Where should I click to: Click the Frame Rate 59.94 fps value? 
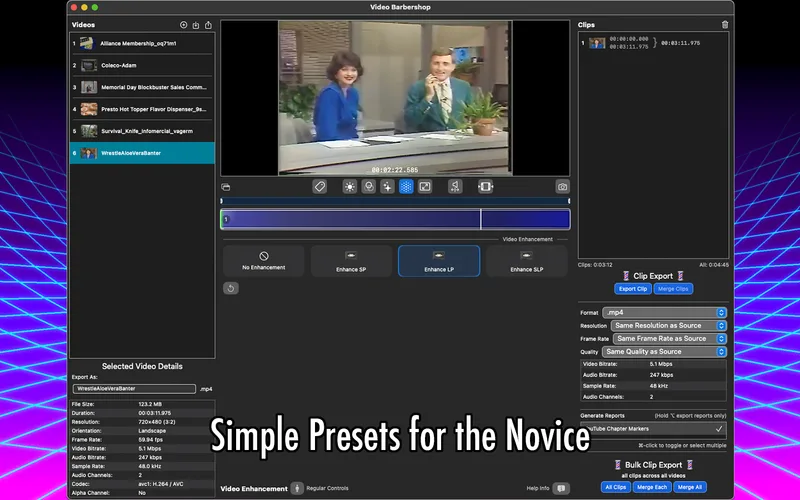point(151,440)
